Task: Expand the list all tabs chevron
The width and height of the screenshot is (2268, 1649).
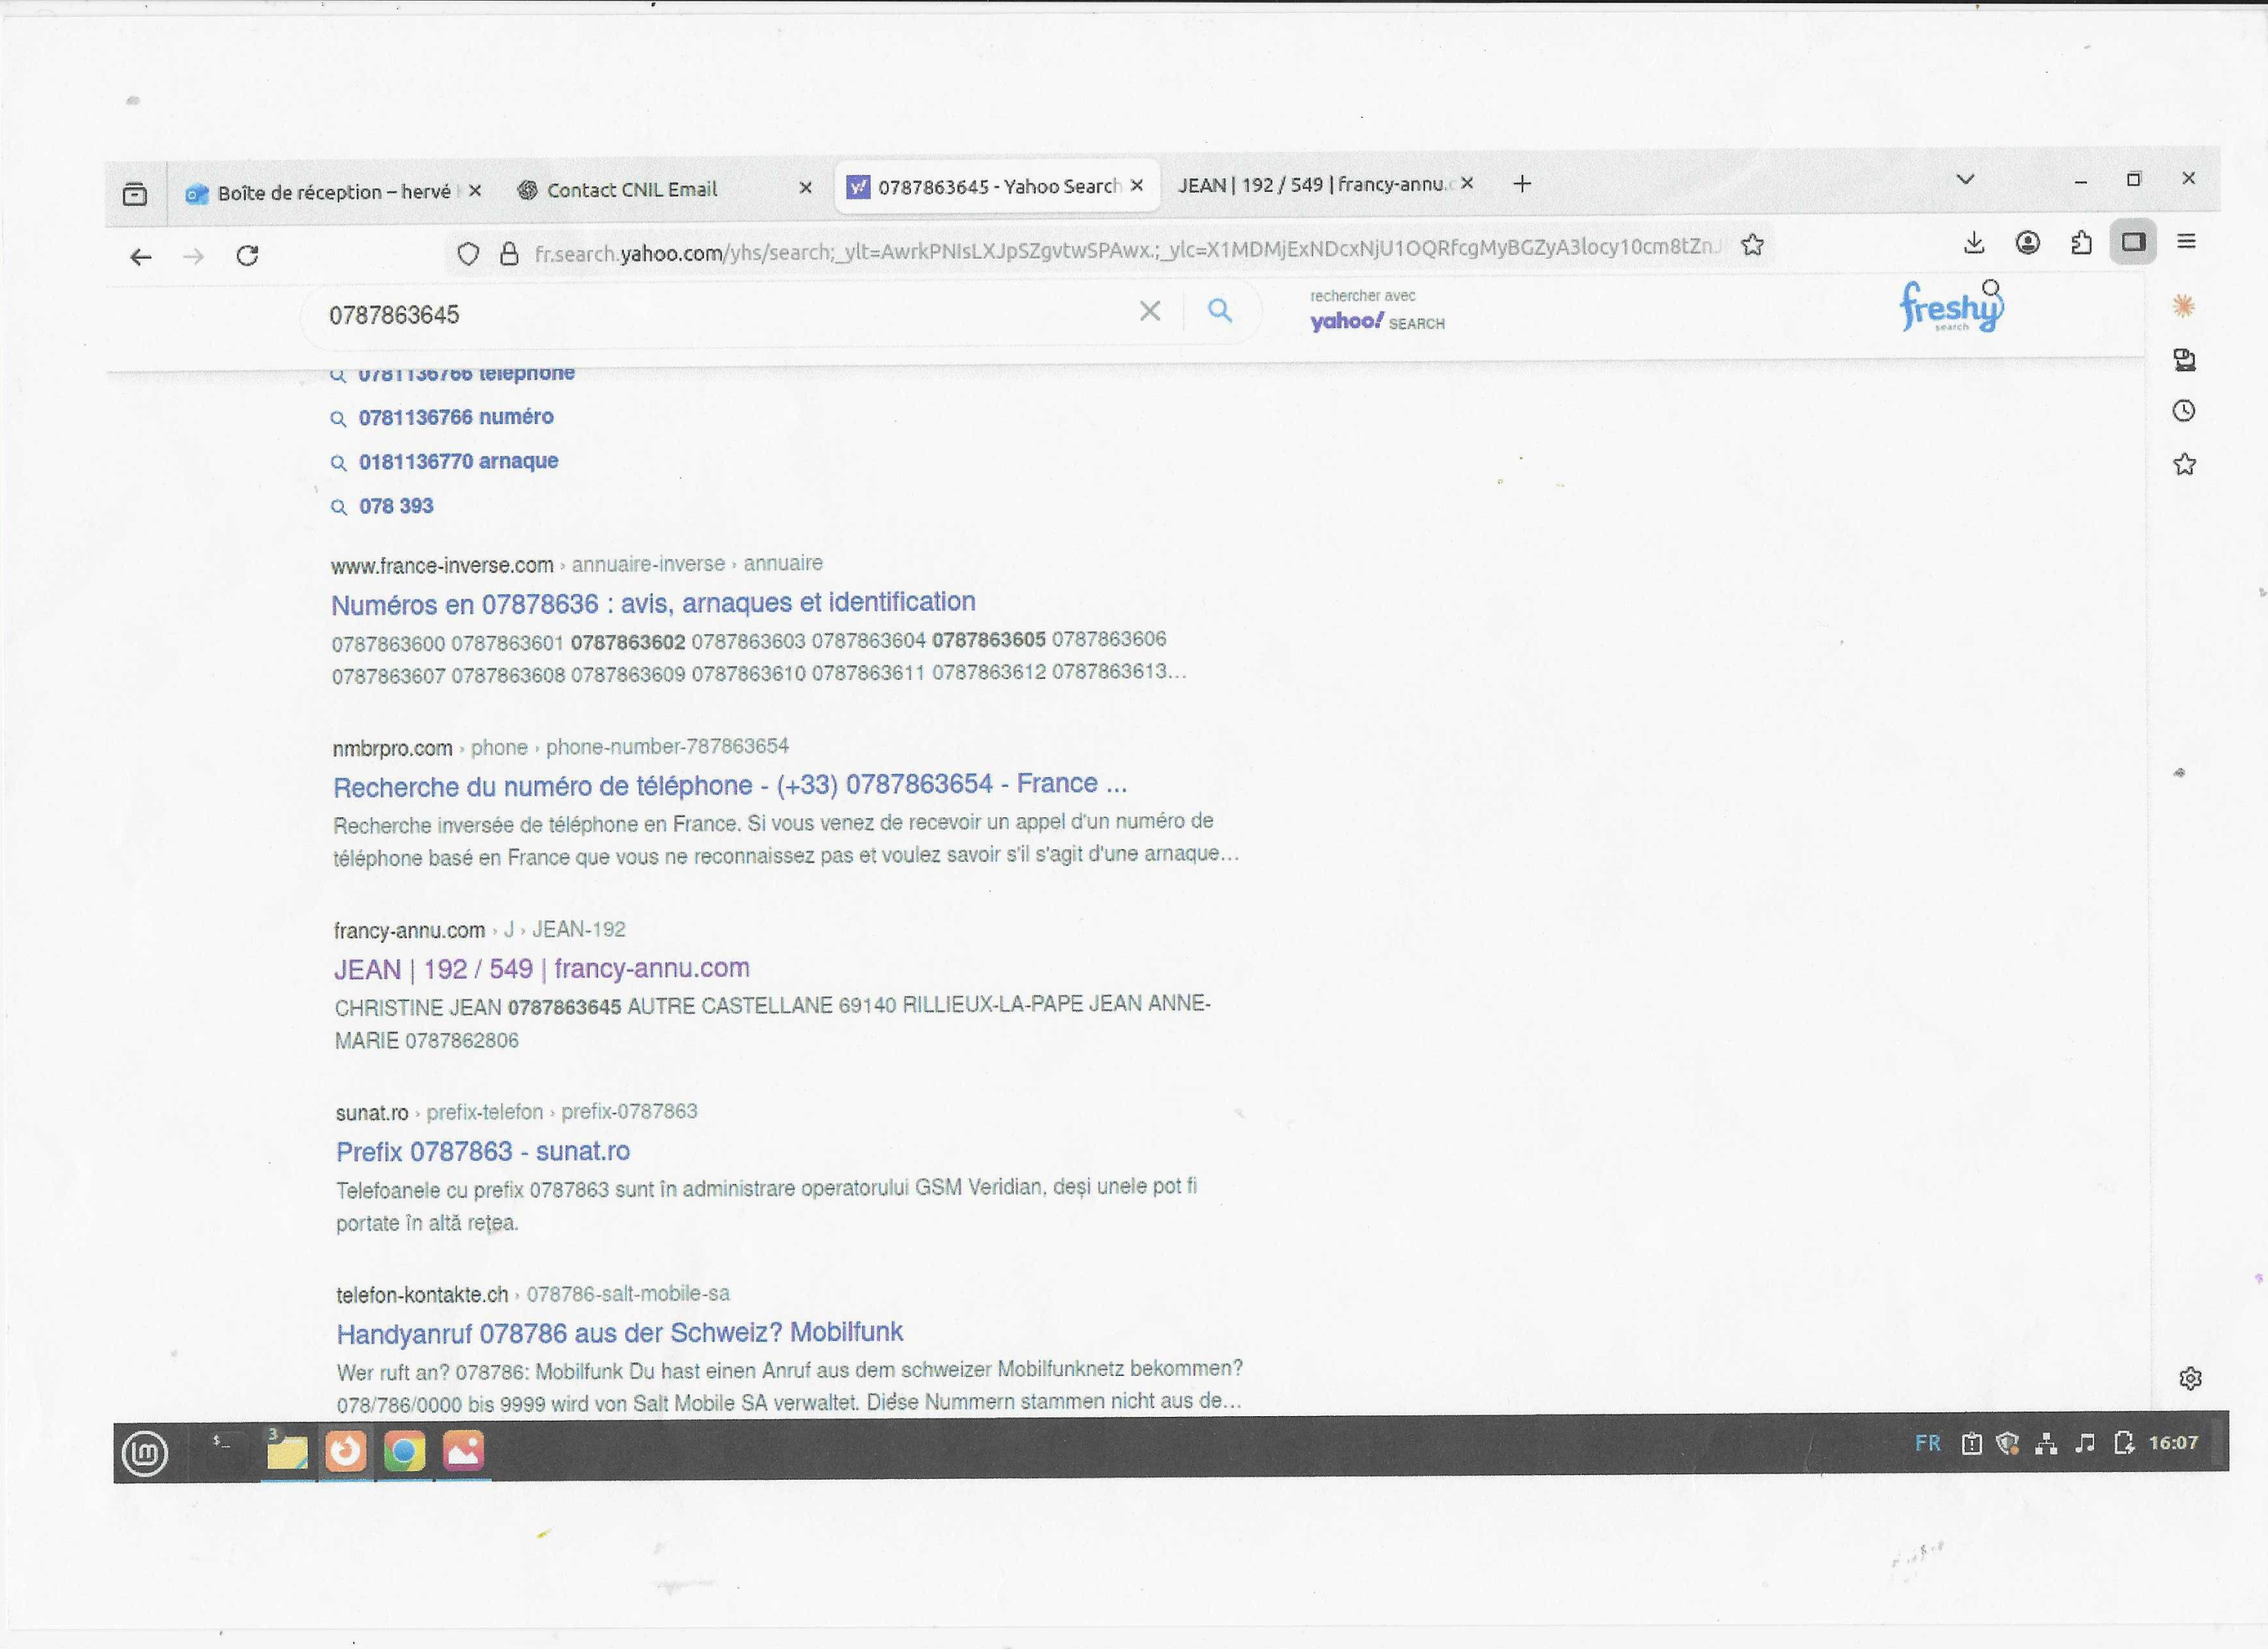Action: click(1965, 180)
